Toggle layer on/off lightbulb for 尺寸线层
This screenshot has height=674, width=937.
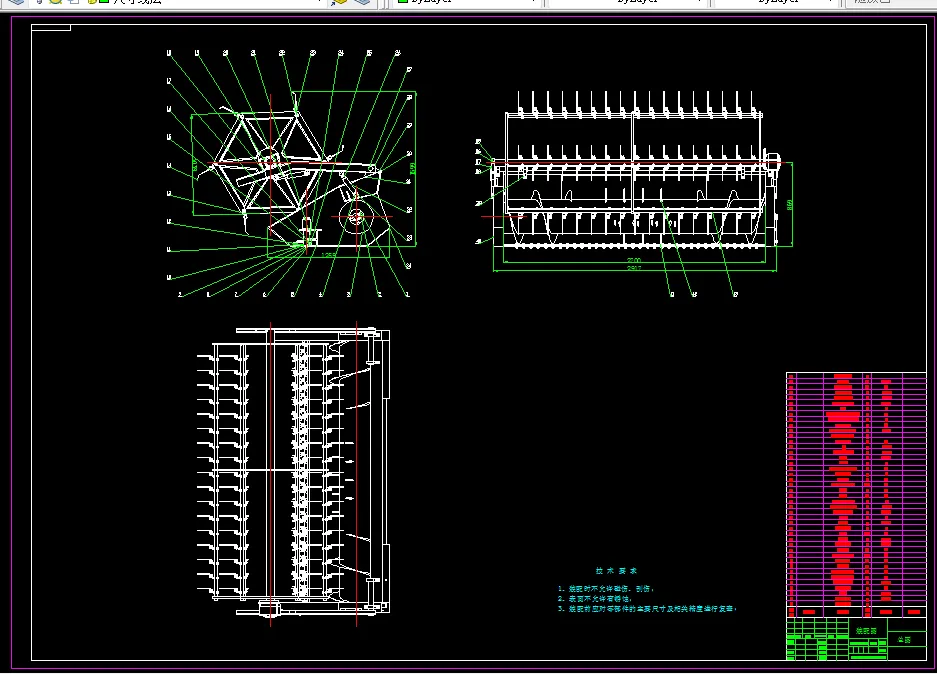(x=39, y=3)
